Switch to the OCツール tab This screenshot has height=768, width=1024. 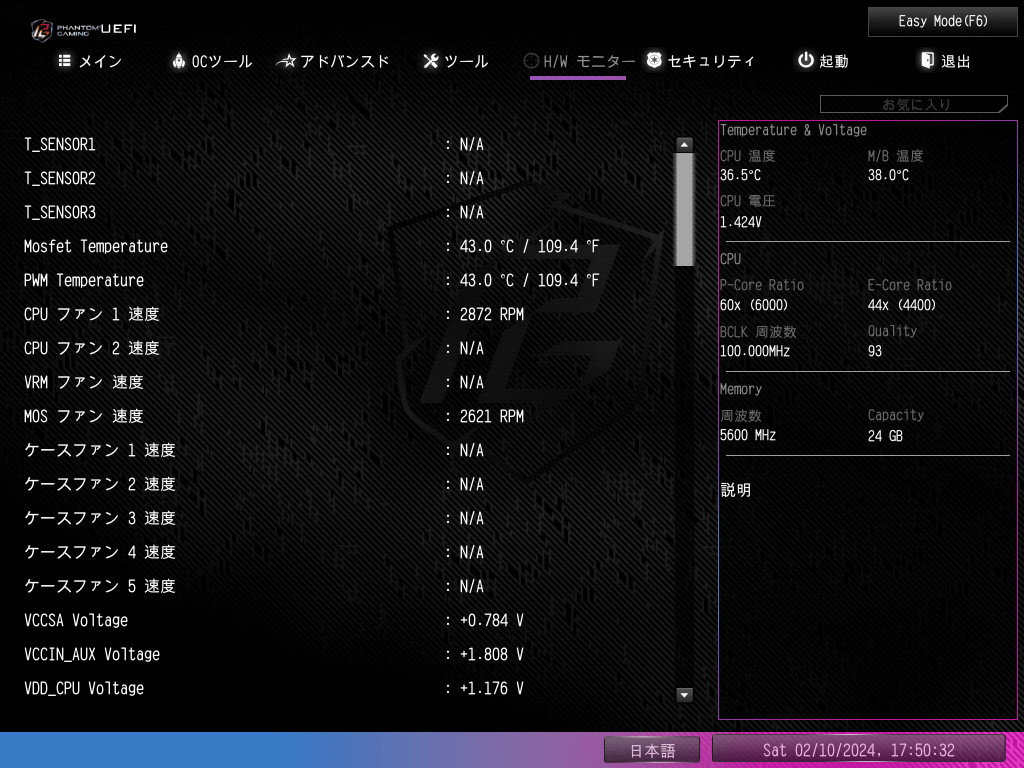[x=212, y=61]
